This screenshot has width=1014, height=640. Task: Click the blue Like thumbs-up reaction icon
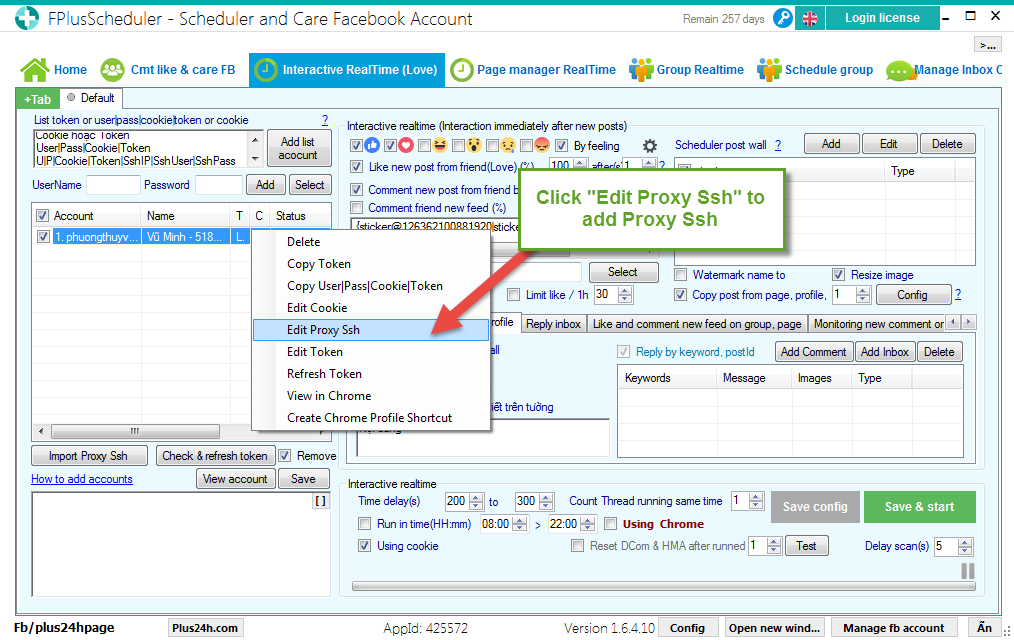(372, 145)
